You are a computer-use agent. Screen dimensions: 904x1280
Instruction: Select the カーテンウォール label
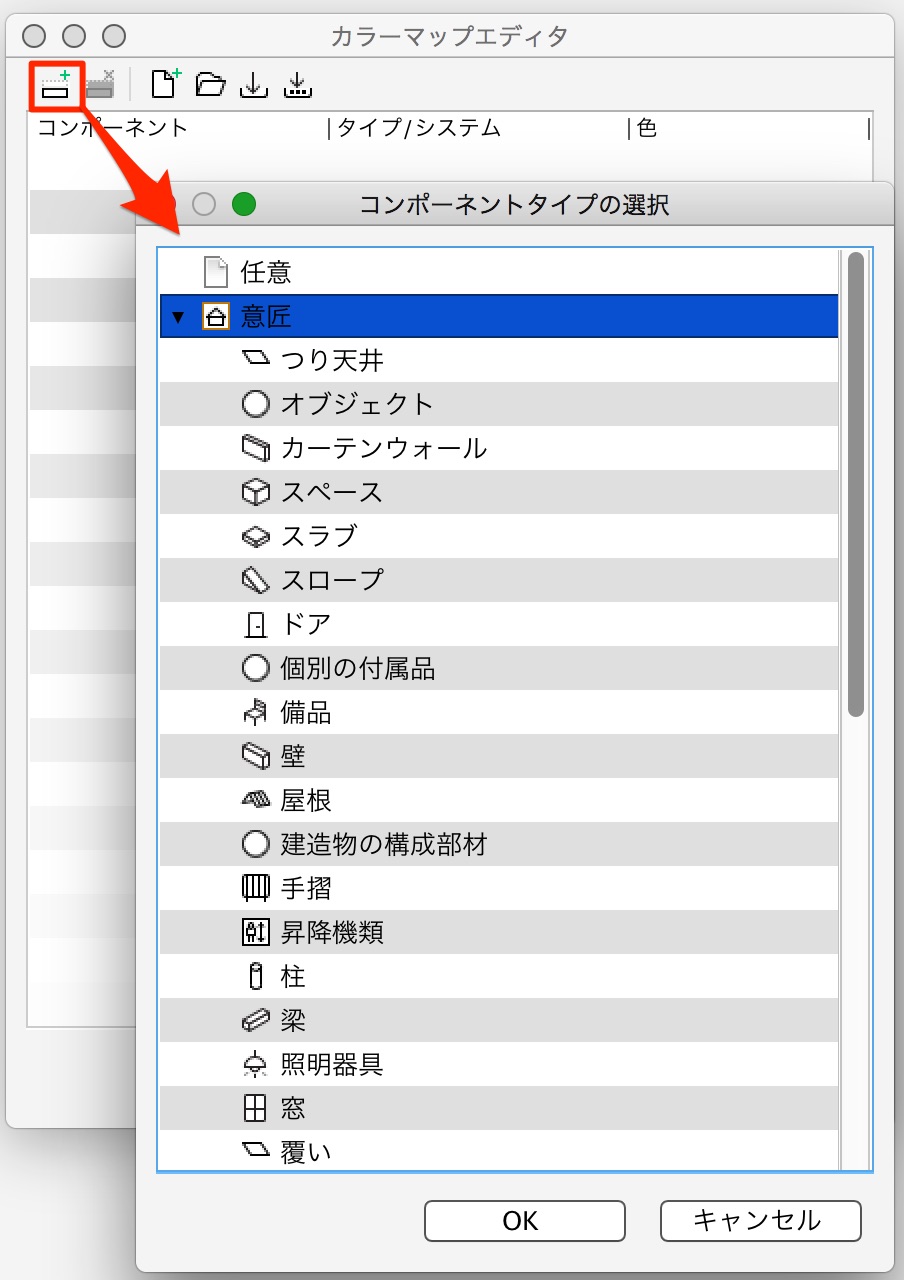click(x=384, y=448)
